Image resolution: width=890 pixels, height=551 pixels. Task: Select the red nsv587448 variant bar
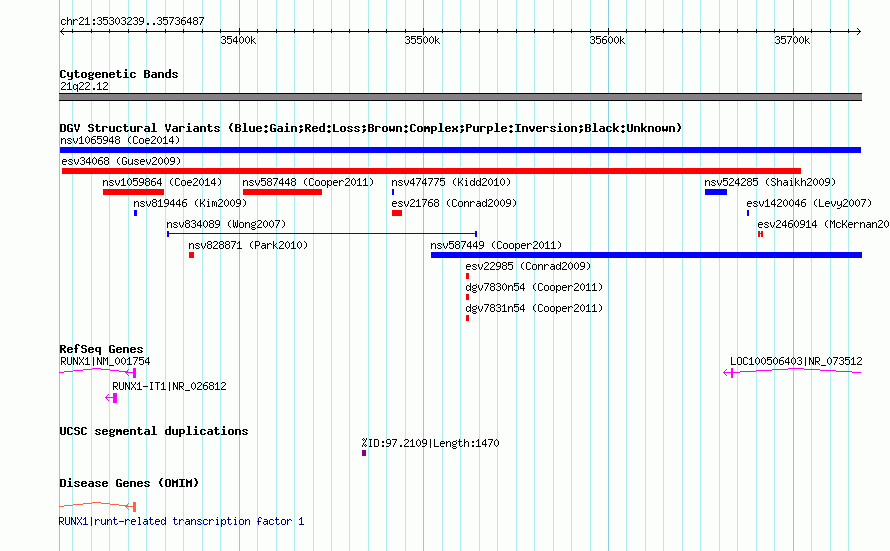[x=282, y=192]
